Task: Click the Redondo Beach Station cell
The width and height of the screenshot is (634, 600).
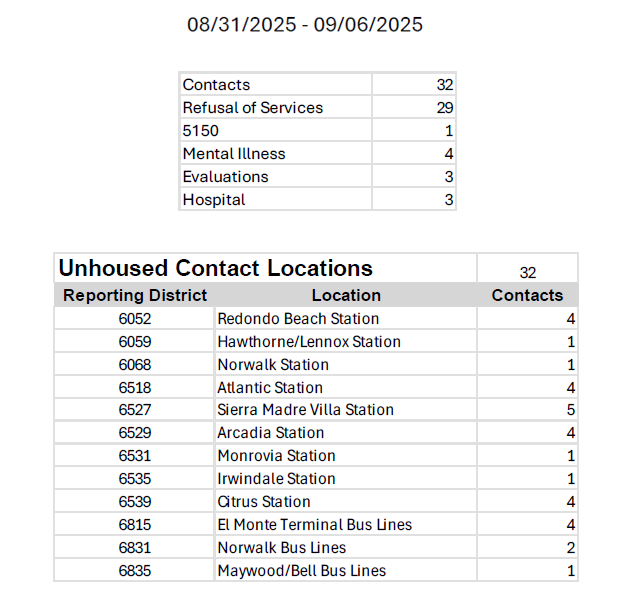Action: [x=298, y=319]
